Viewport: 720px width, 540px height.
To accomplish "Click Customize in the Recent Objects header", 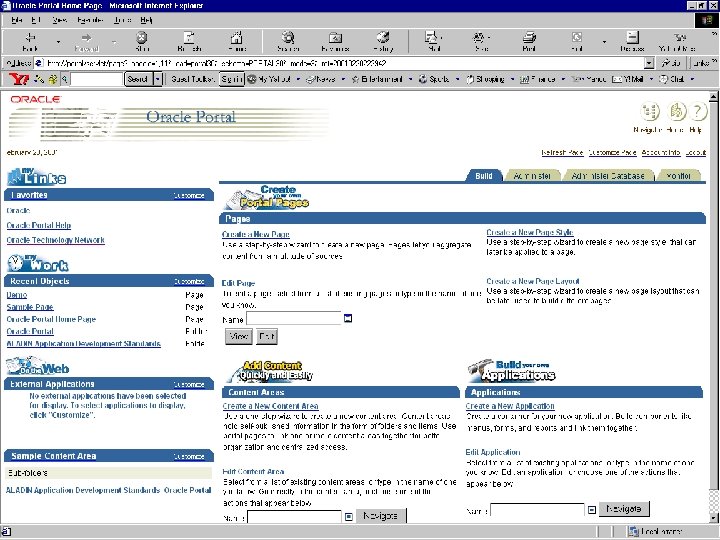I will pyautogui.click(x=189, y=281).
